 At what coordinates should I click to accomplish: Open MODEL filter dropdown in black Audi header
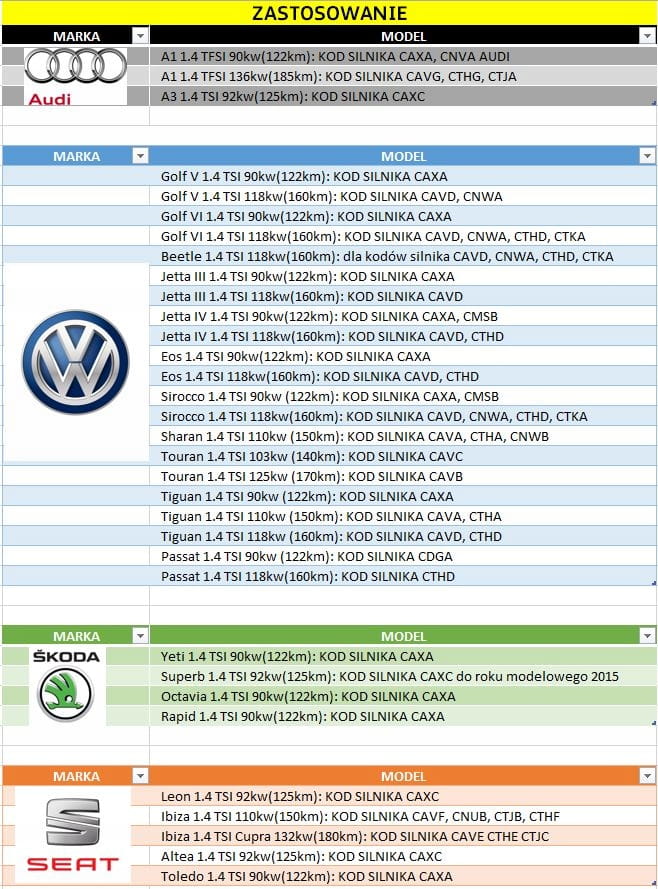(x=646, y=36)
